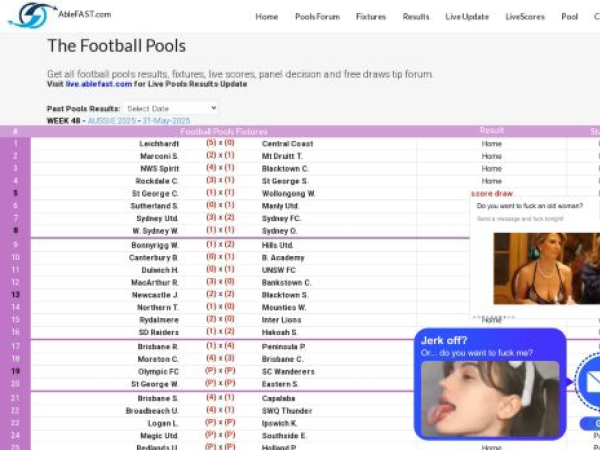Click the red score draw result
Image resolution: width=600 pixels, height=450 pixels.
click(x=491, y=193)
